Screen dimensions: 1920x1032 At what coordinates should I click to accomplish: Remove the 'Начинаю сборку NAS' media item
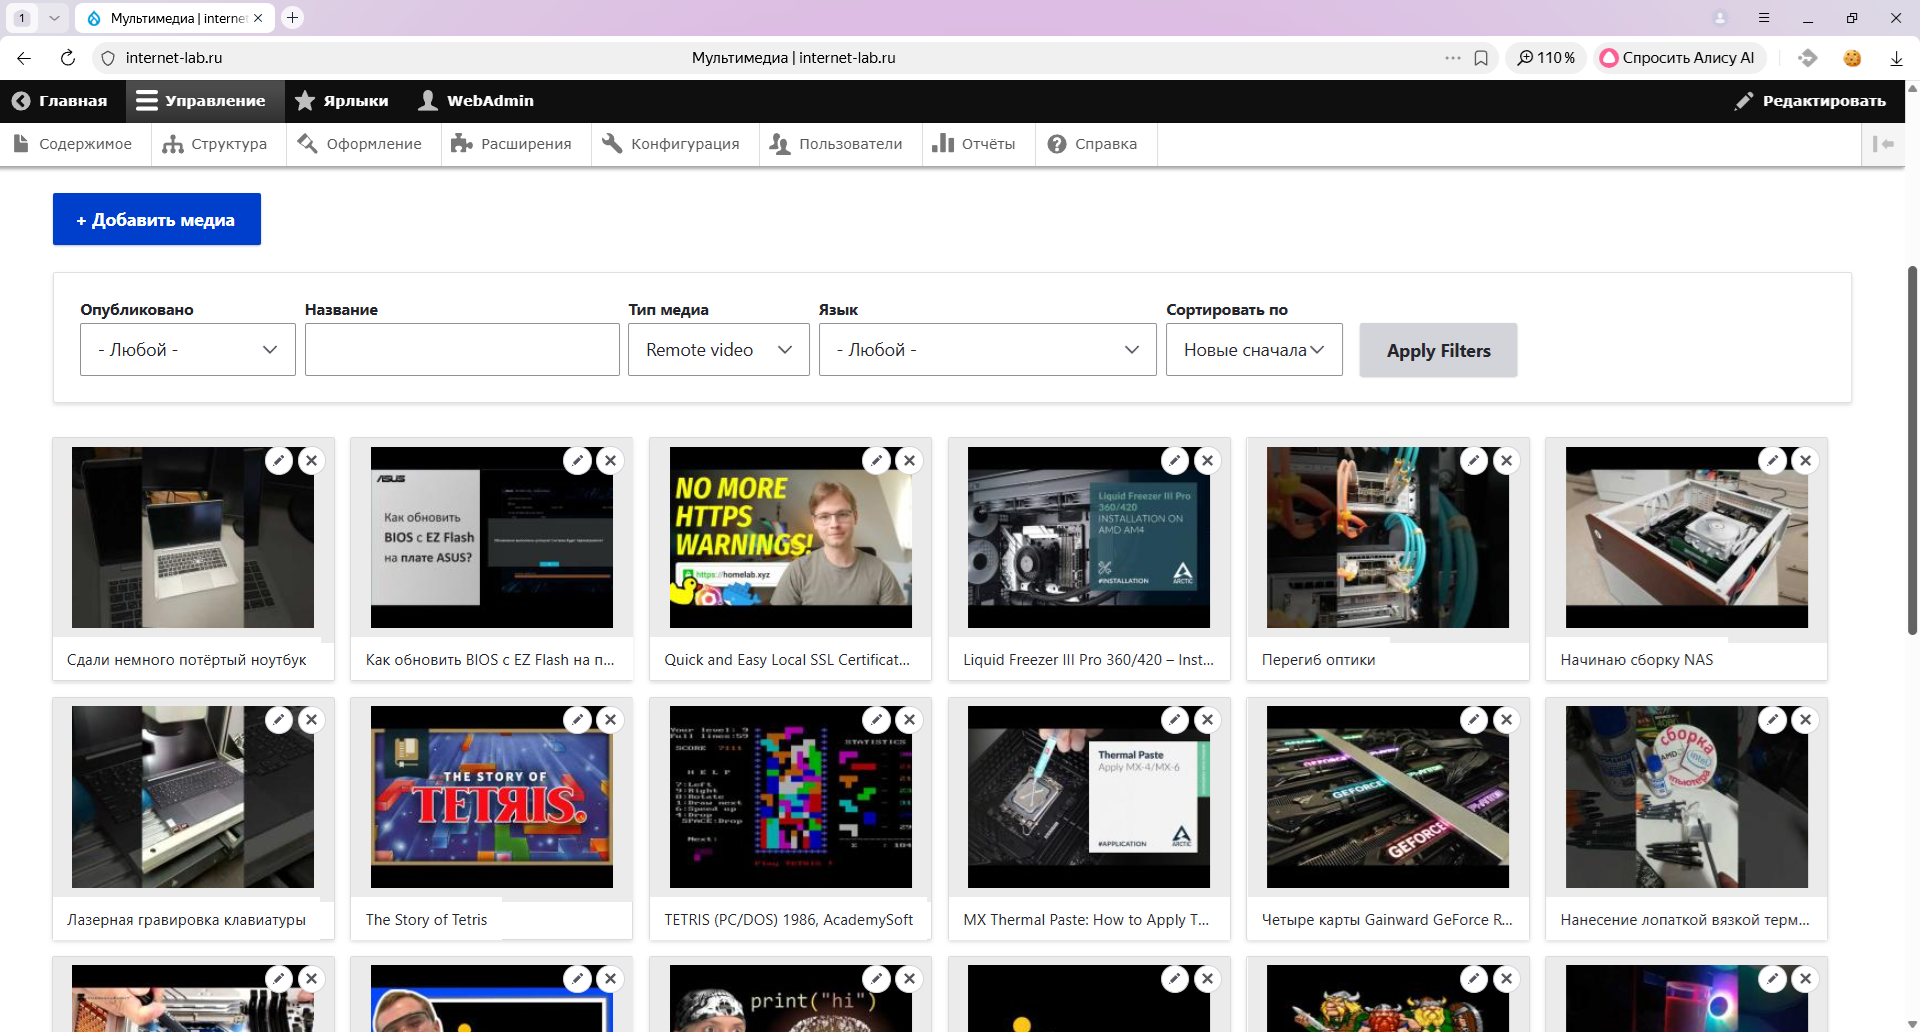pyautogui.click(x=1805, y=461)
